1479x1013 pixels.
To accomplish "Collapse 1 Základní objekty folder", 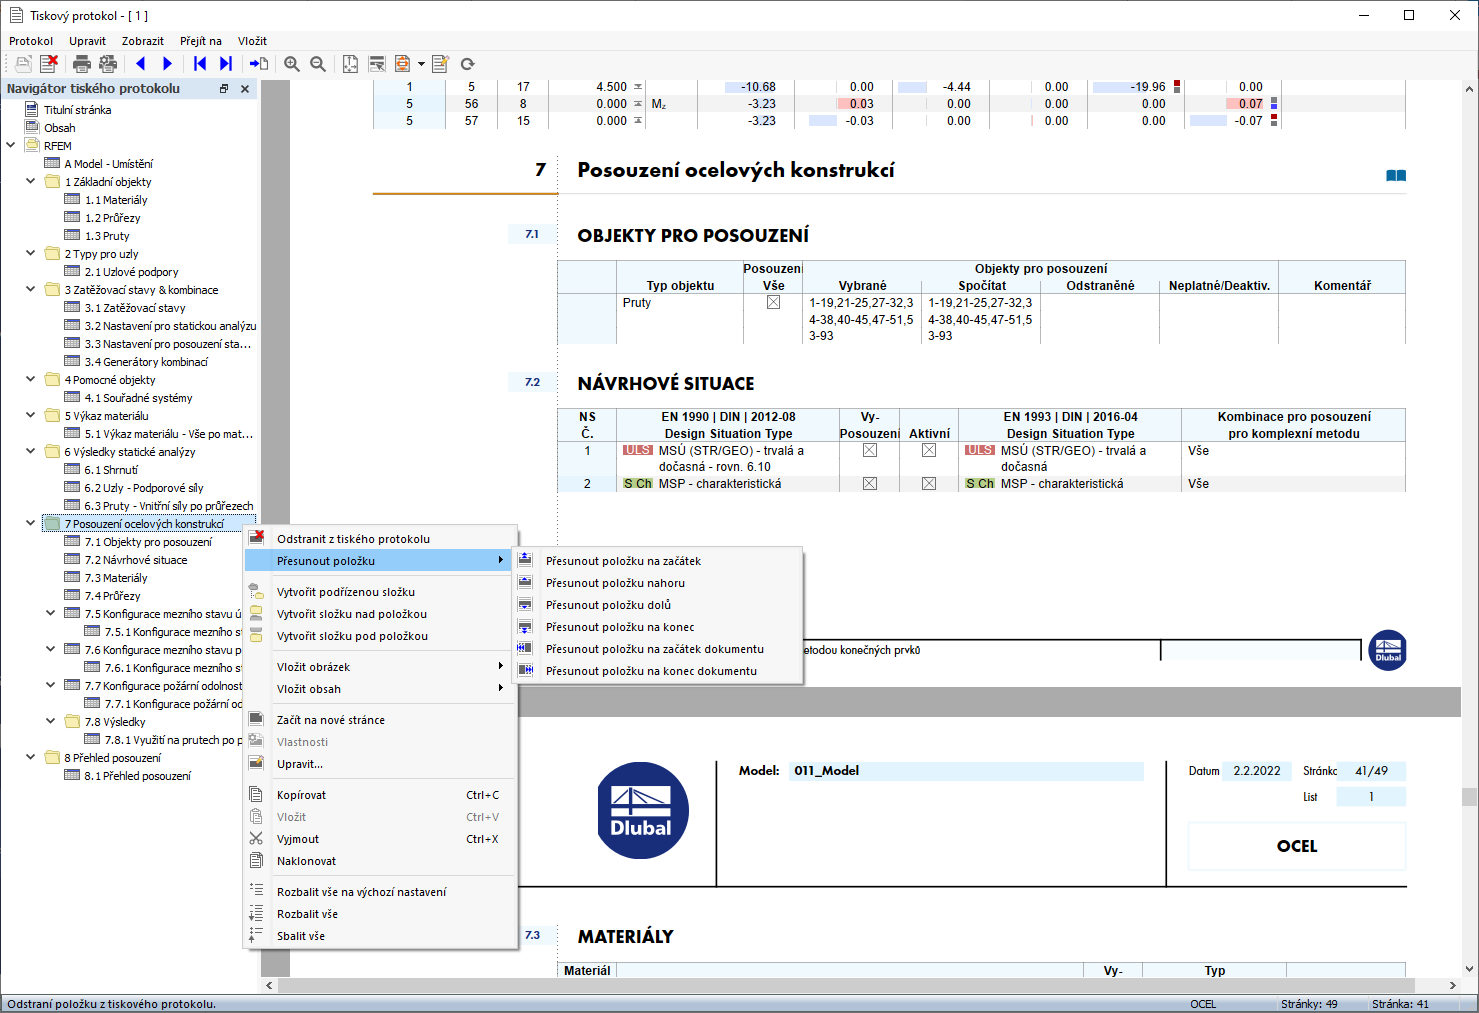I will (31, 182).
